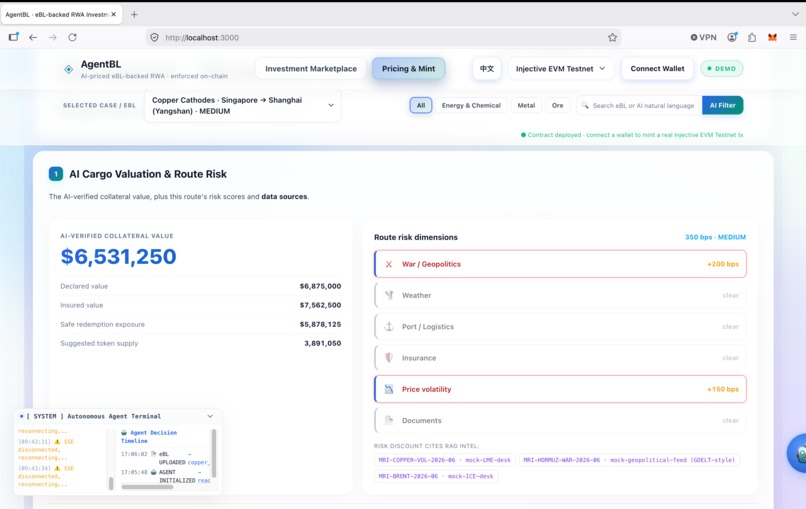
Task: Click the Suggested token supply 3,891,050
Action: tap(322, 343)
